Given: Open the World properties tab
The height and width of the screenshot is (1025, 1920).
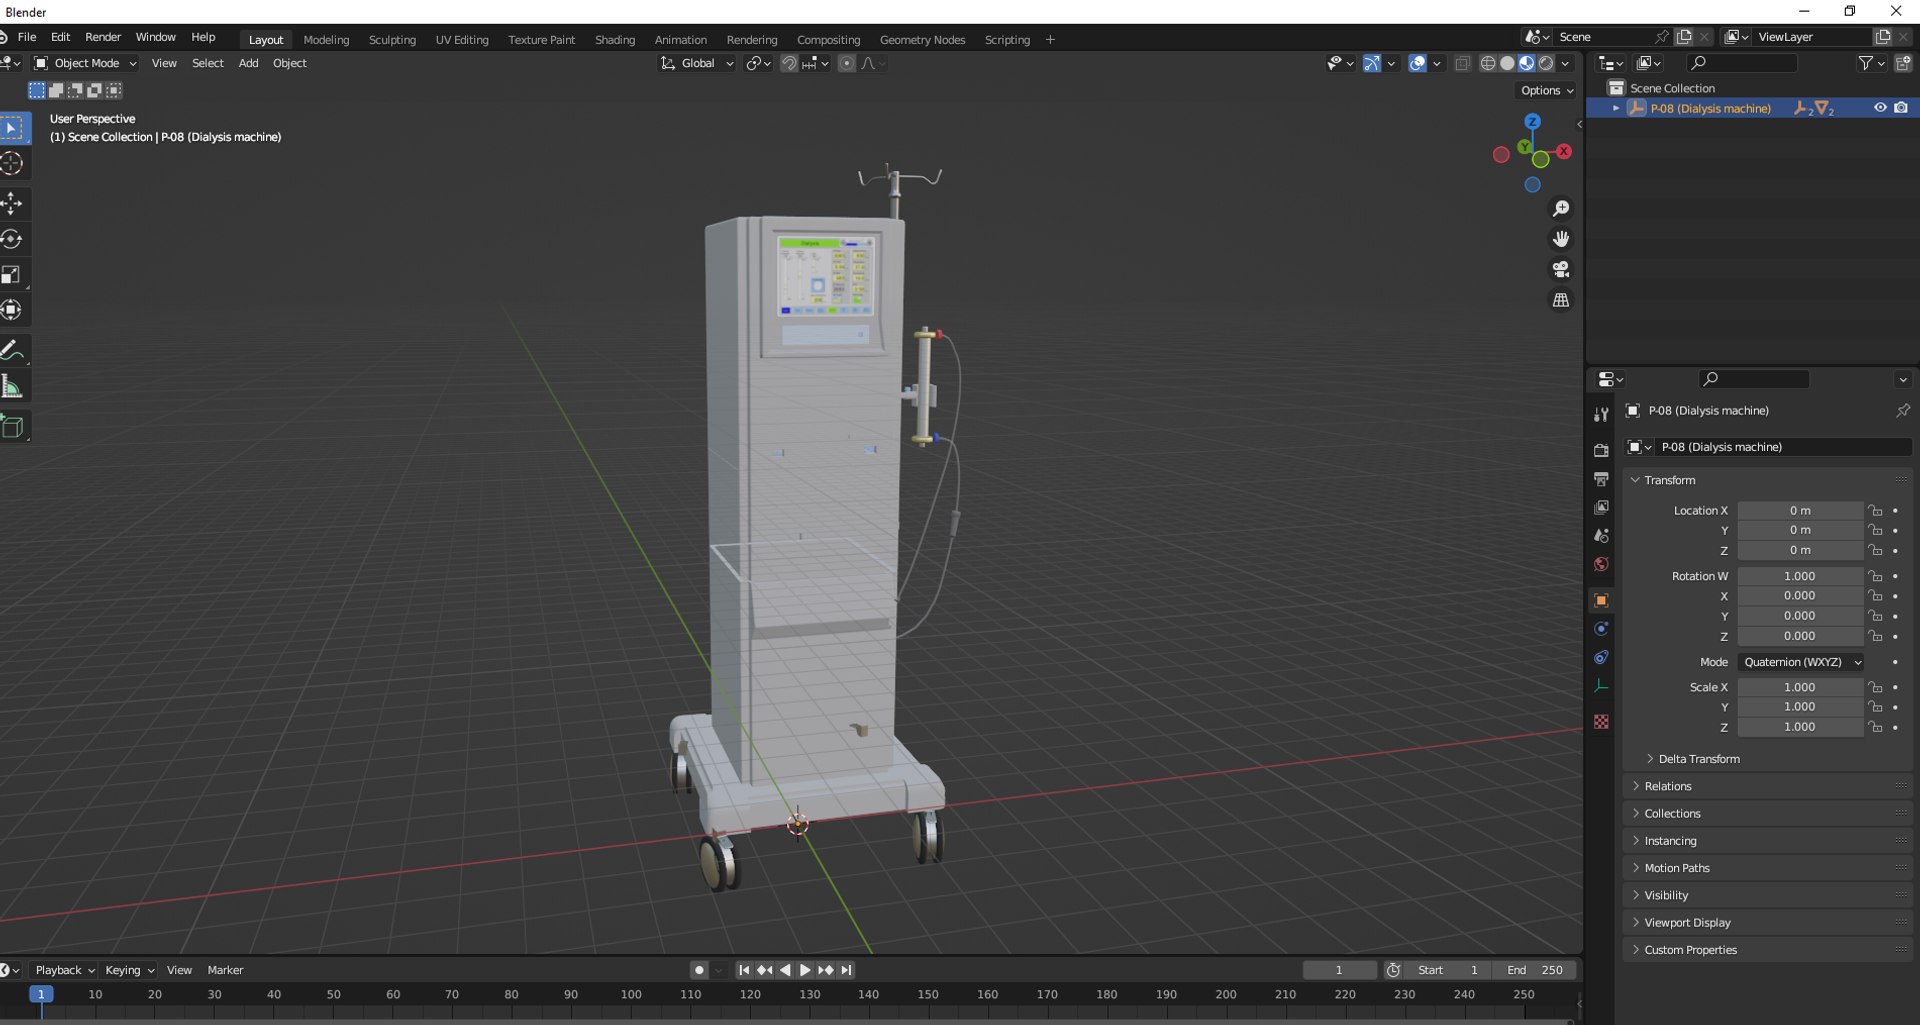Looking at the screenshot, I should [1601, 564].
